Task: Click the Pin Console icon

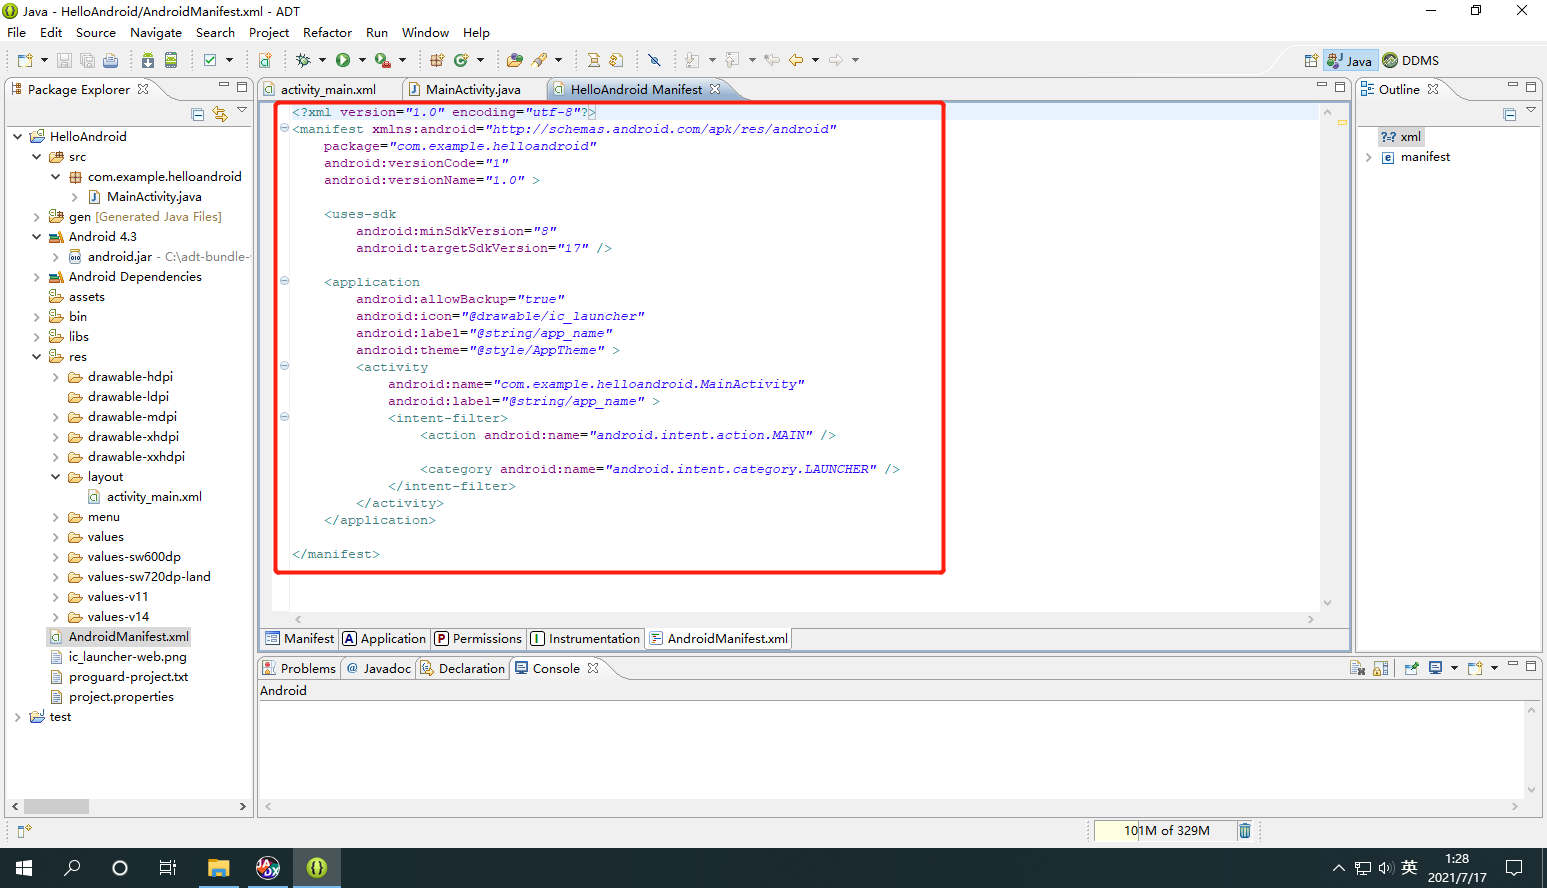Action: [x=1411, y=668]
